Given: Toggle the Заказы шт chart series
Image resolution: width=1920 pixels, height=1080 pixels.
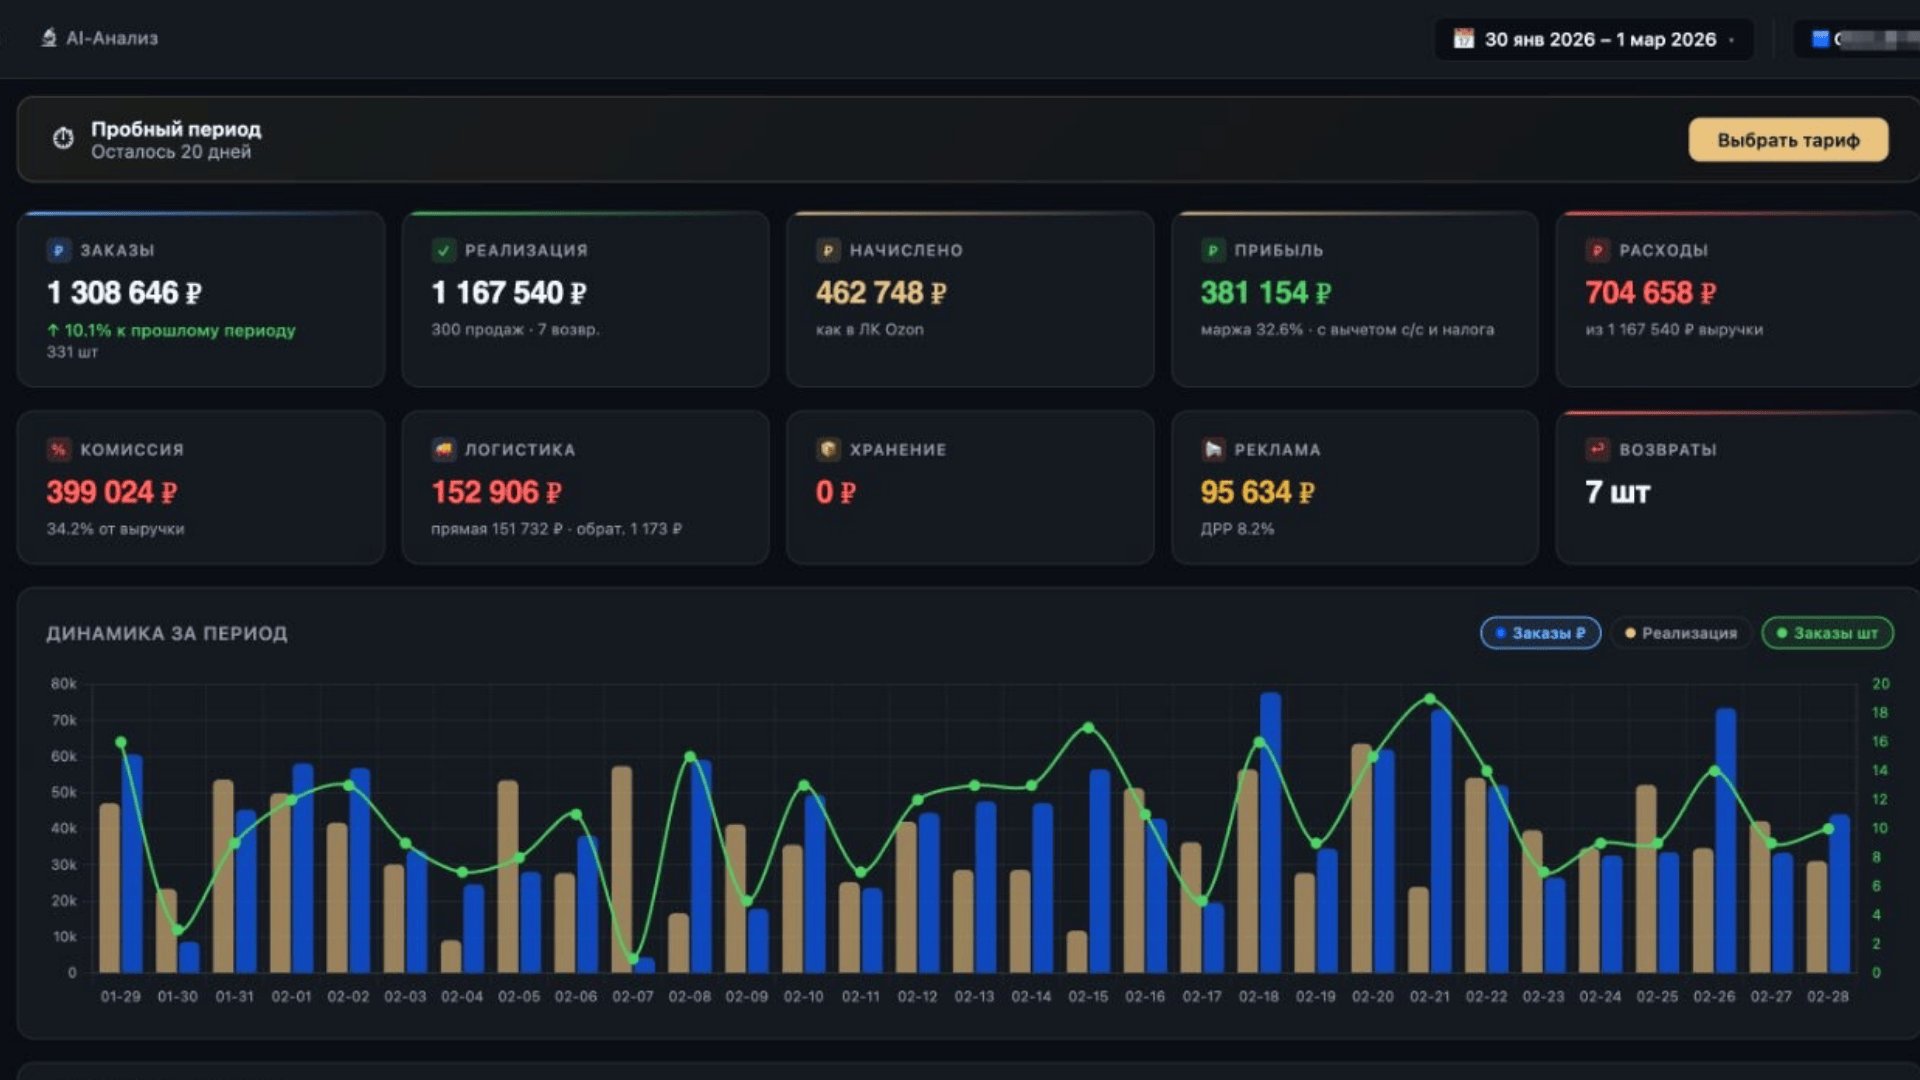Looking at the screenshot, I should (1827, 633).
